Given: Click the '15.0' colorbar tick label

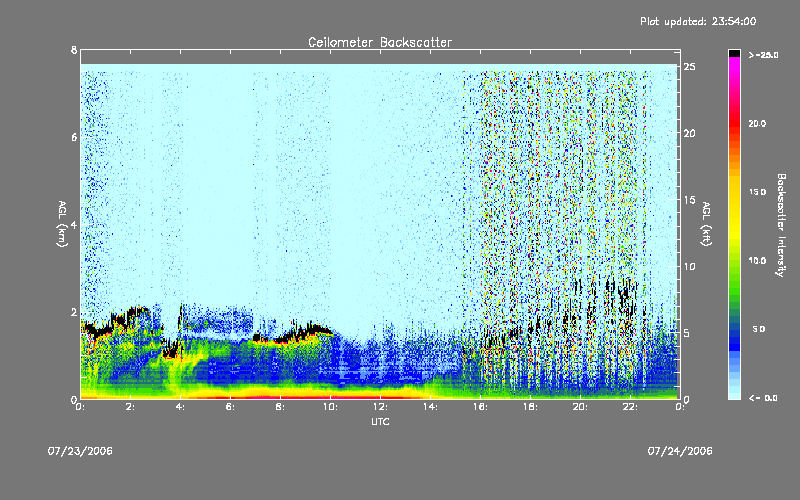Looking at the screenshot, I should pos(757,192).
